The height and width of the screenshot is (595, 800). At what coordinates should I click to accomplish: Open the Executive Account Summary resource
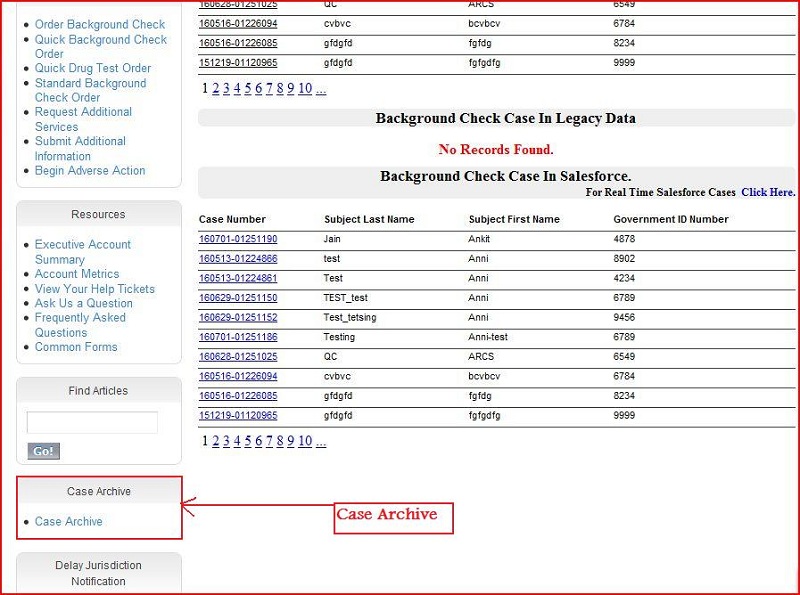(83, 252)
